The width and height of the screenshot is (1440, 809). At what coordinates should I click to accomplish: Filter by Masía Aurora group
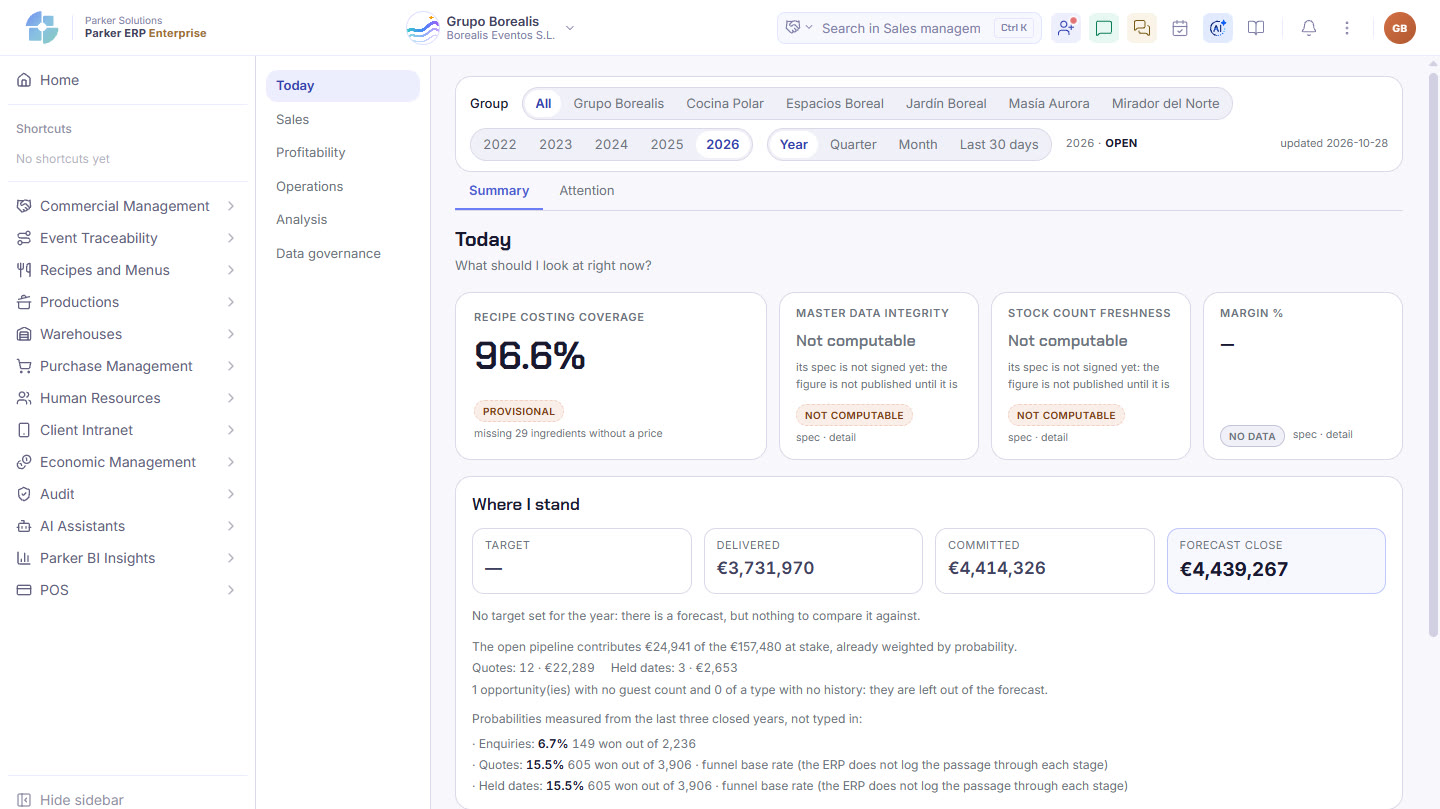(x=1048, y=103)
